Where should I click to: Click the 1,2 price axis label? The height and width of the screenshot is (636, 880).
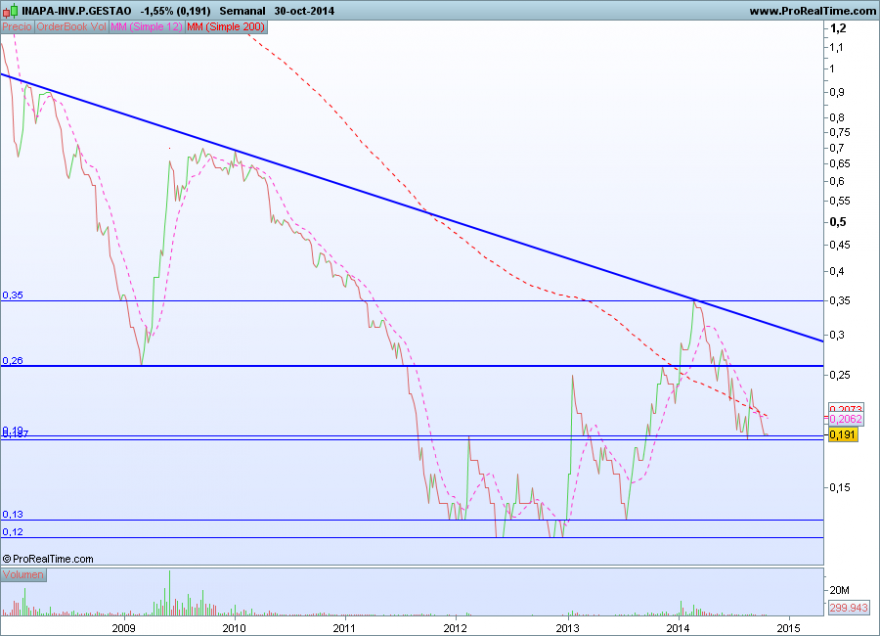pyautogui.click(x=838, y=29)
